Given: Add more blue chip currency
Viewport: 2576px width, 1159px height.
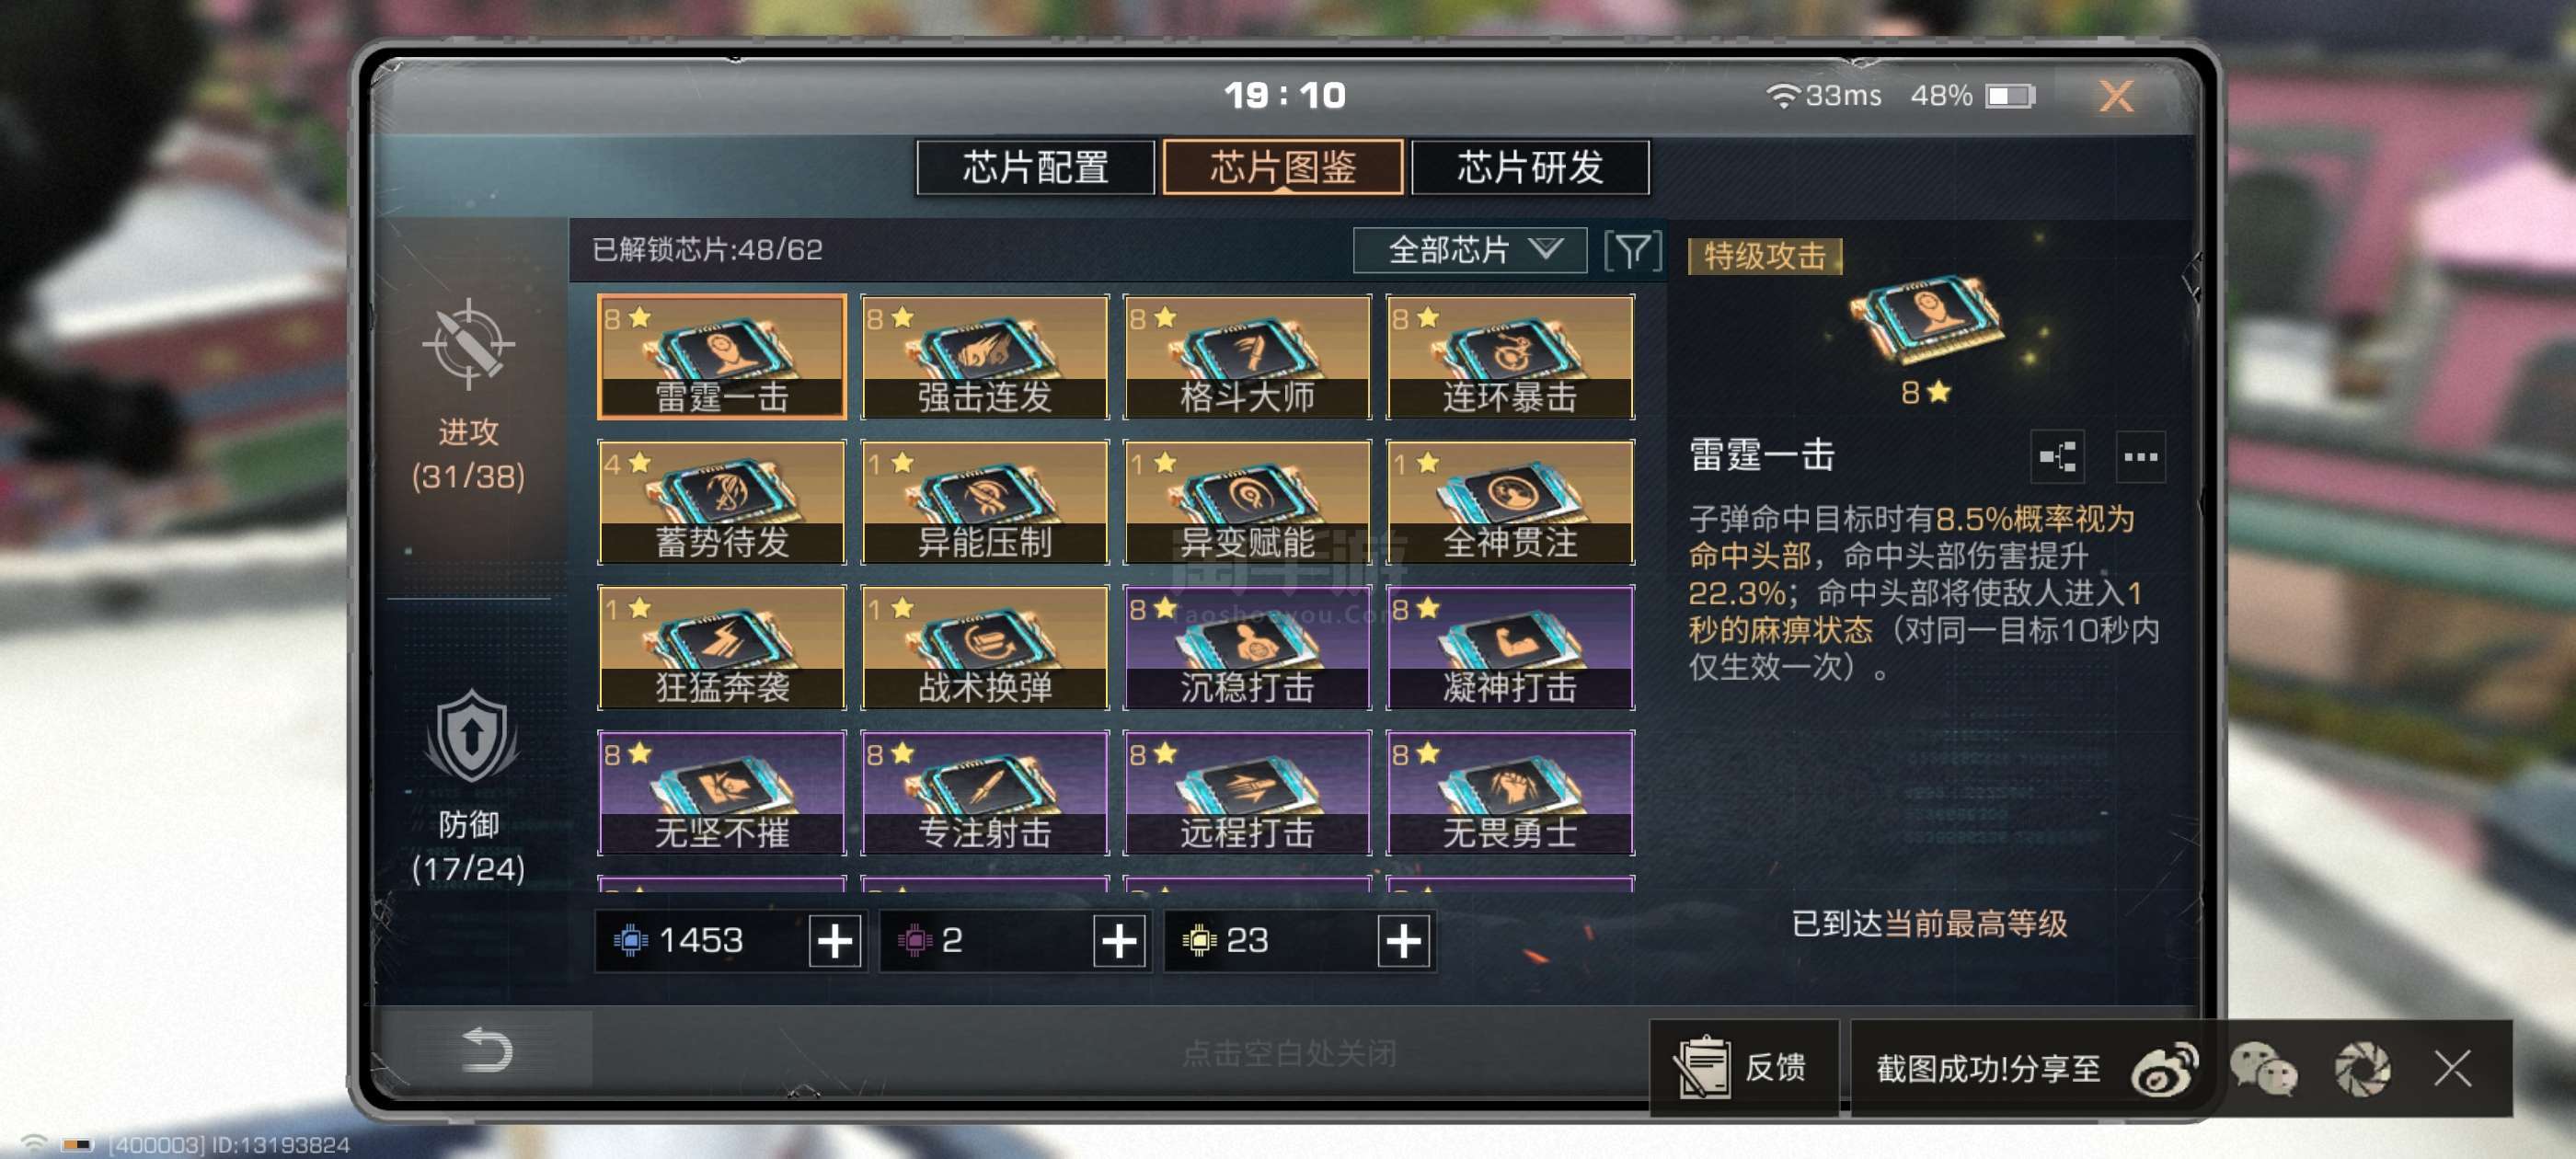Looking at the screenshot, I should 836,941.
